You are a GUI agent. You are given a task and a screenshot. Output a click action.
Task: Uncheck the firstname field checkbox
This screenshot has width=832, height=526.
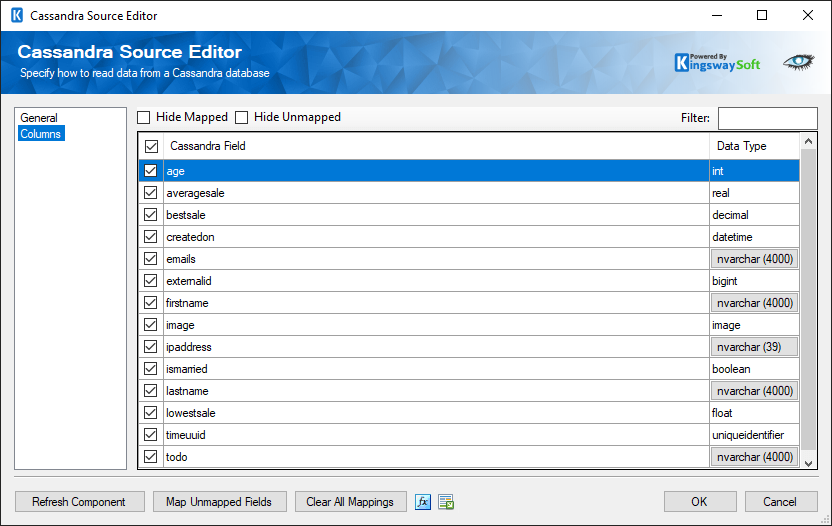[x=151, y=303]
